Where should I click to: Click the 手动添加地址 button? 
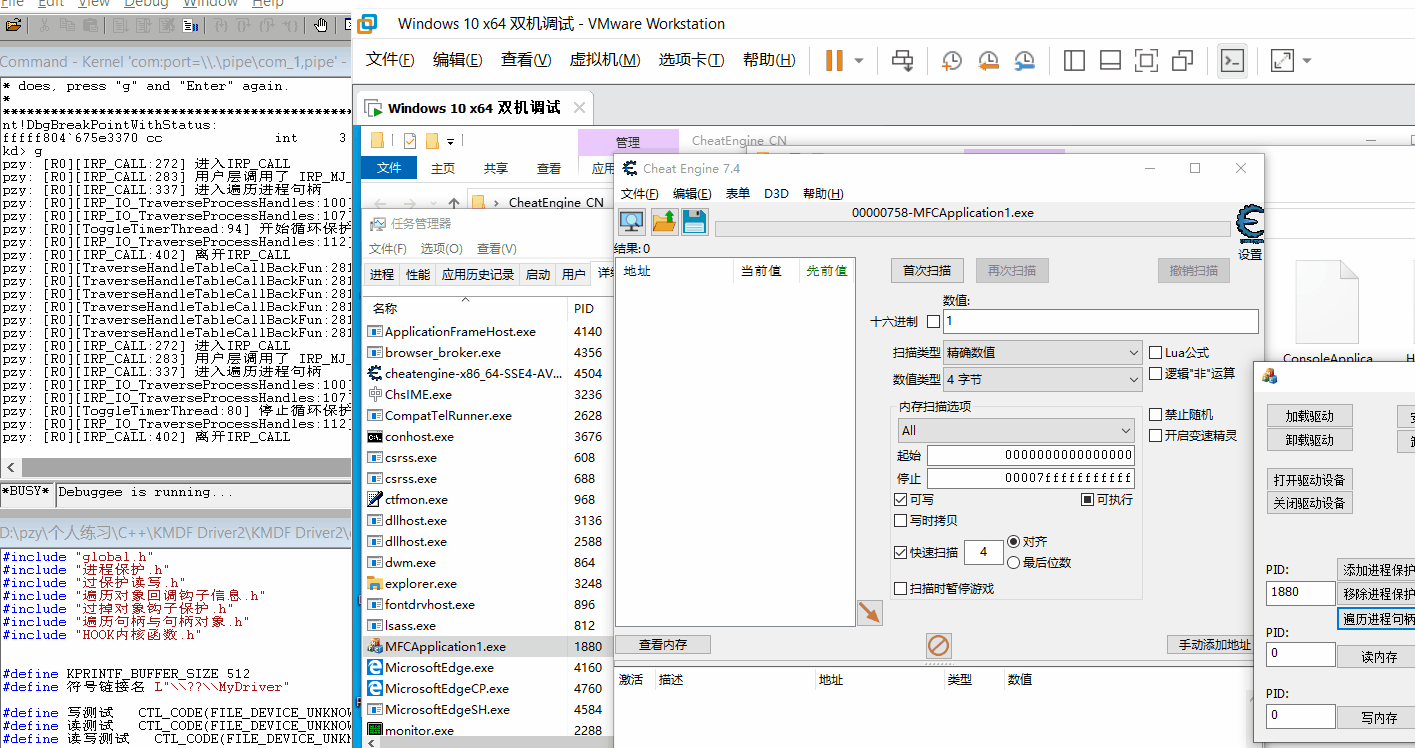[x=1210, y=645]
